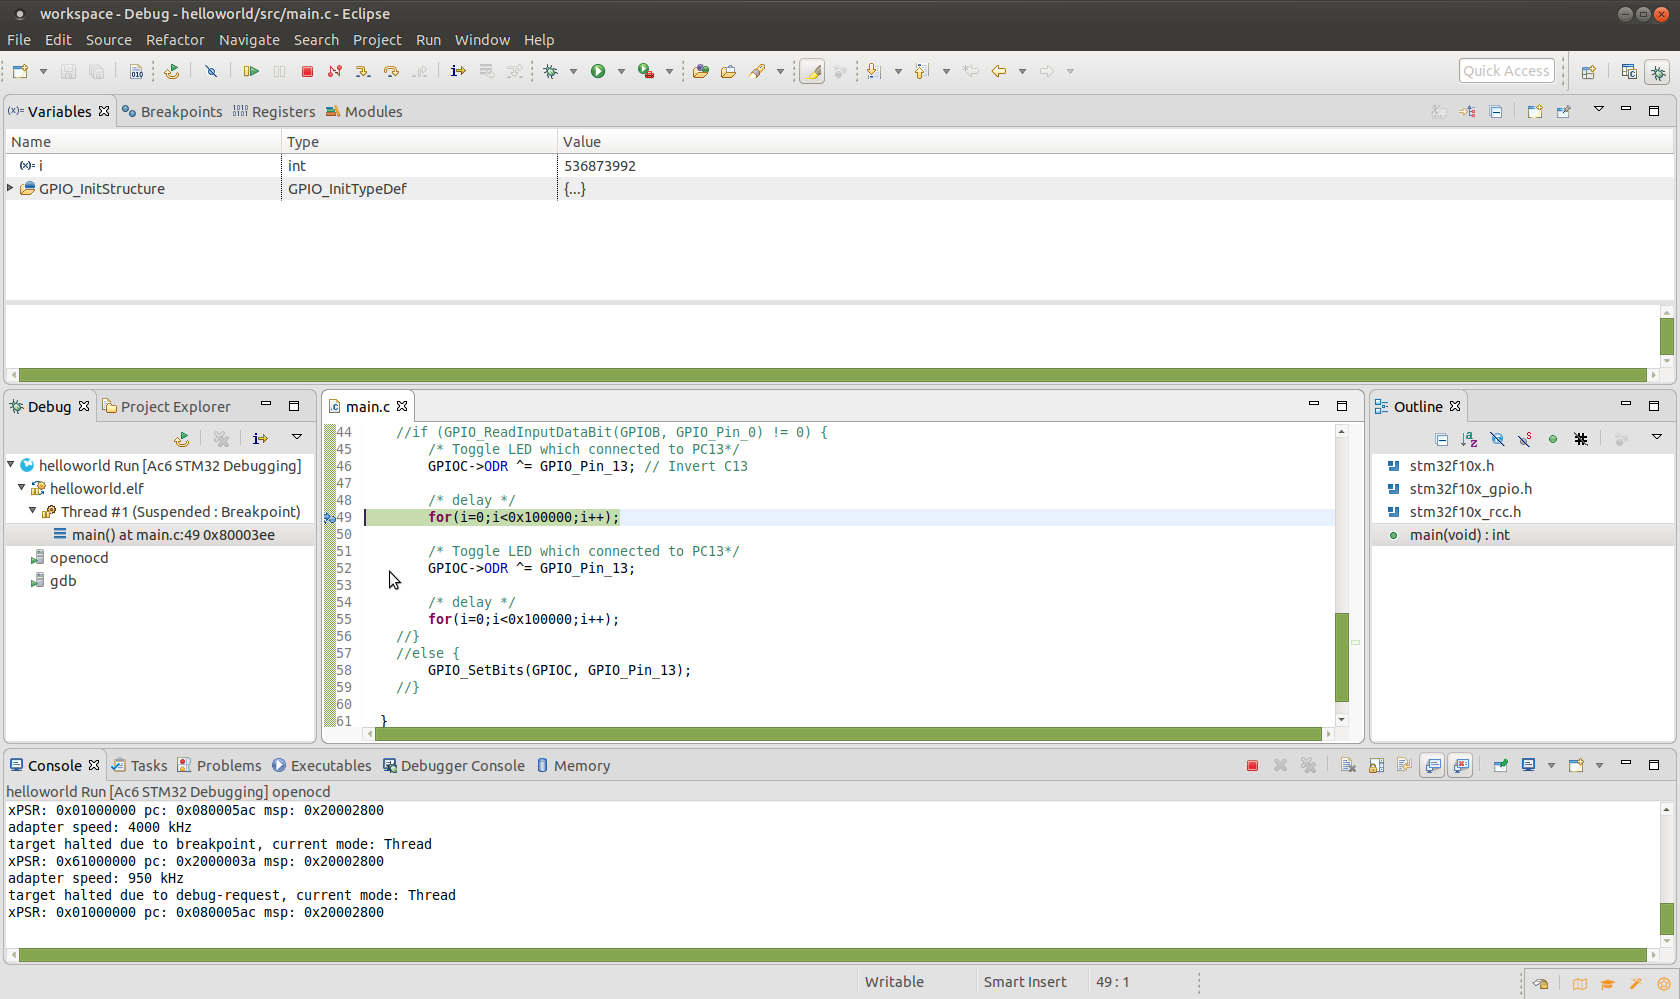Switch to the Breakpoints tab

pos(180,111)
